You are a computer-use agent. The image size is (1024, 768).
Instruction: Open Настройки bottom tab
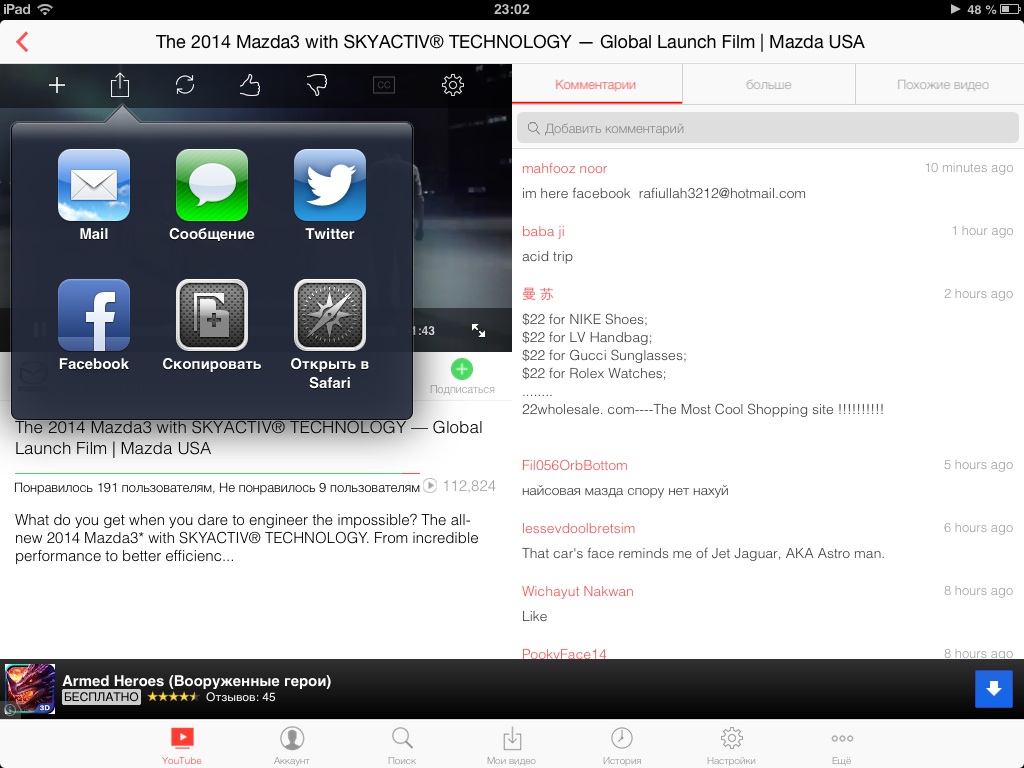pos(731,745)
